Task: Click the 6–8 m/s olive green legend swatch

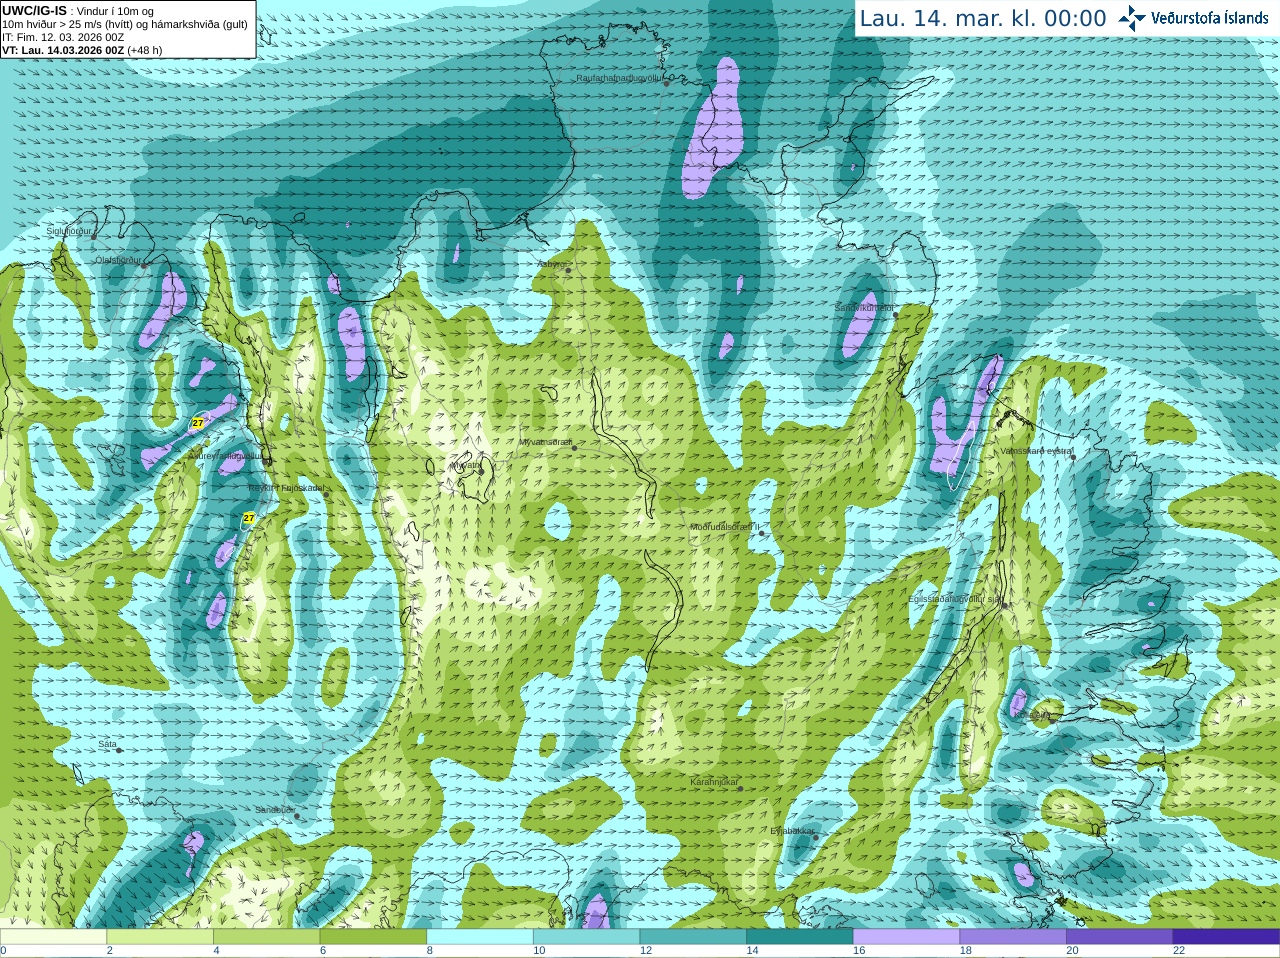Action: (373, 937)
